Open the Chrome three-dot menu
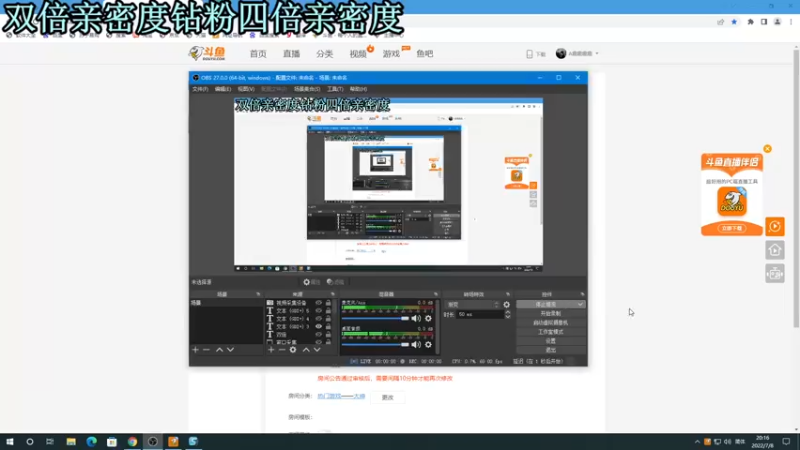Image resolution: width=800 pixels, height=450 pixels. coord(791,22)
